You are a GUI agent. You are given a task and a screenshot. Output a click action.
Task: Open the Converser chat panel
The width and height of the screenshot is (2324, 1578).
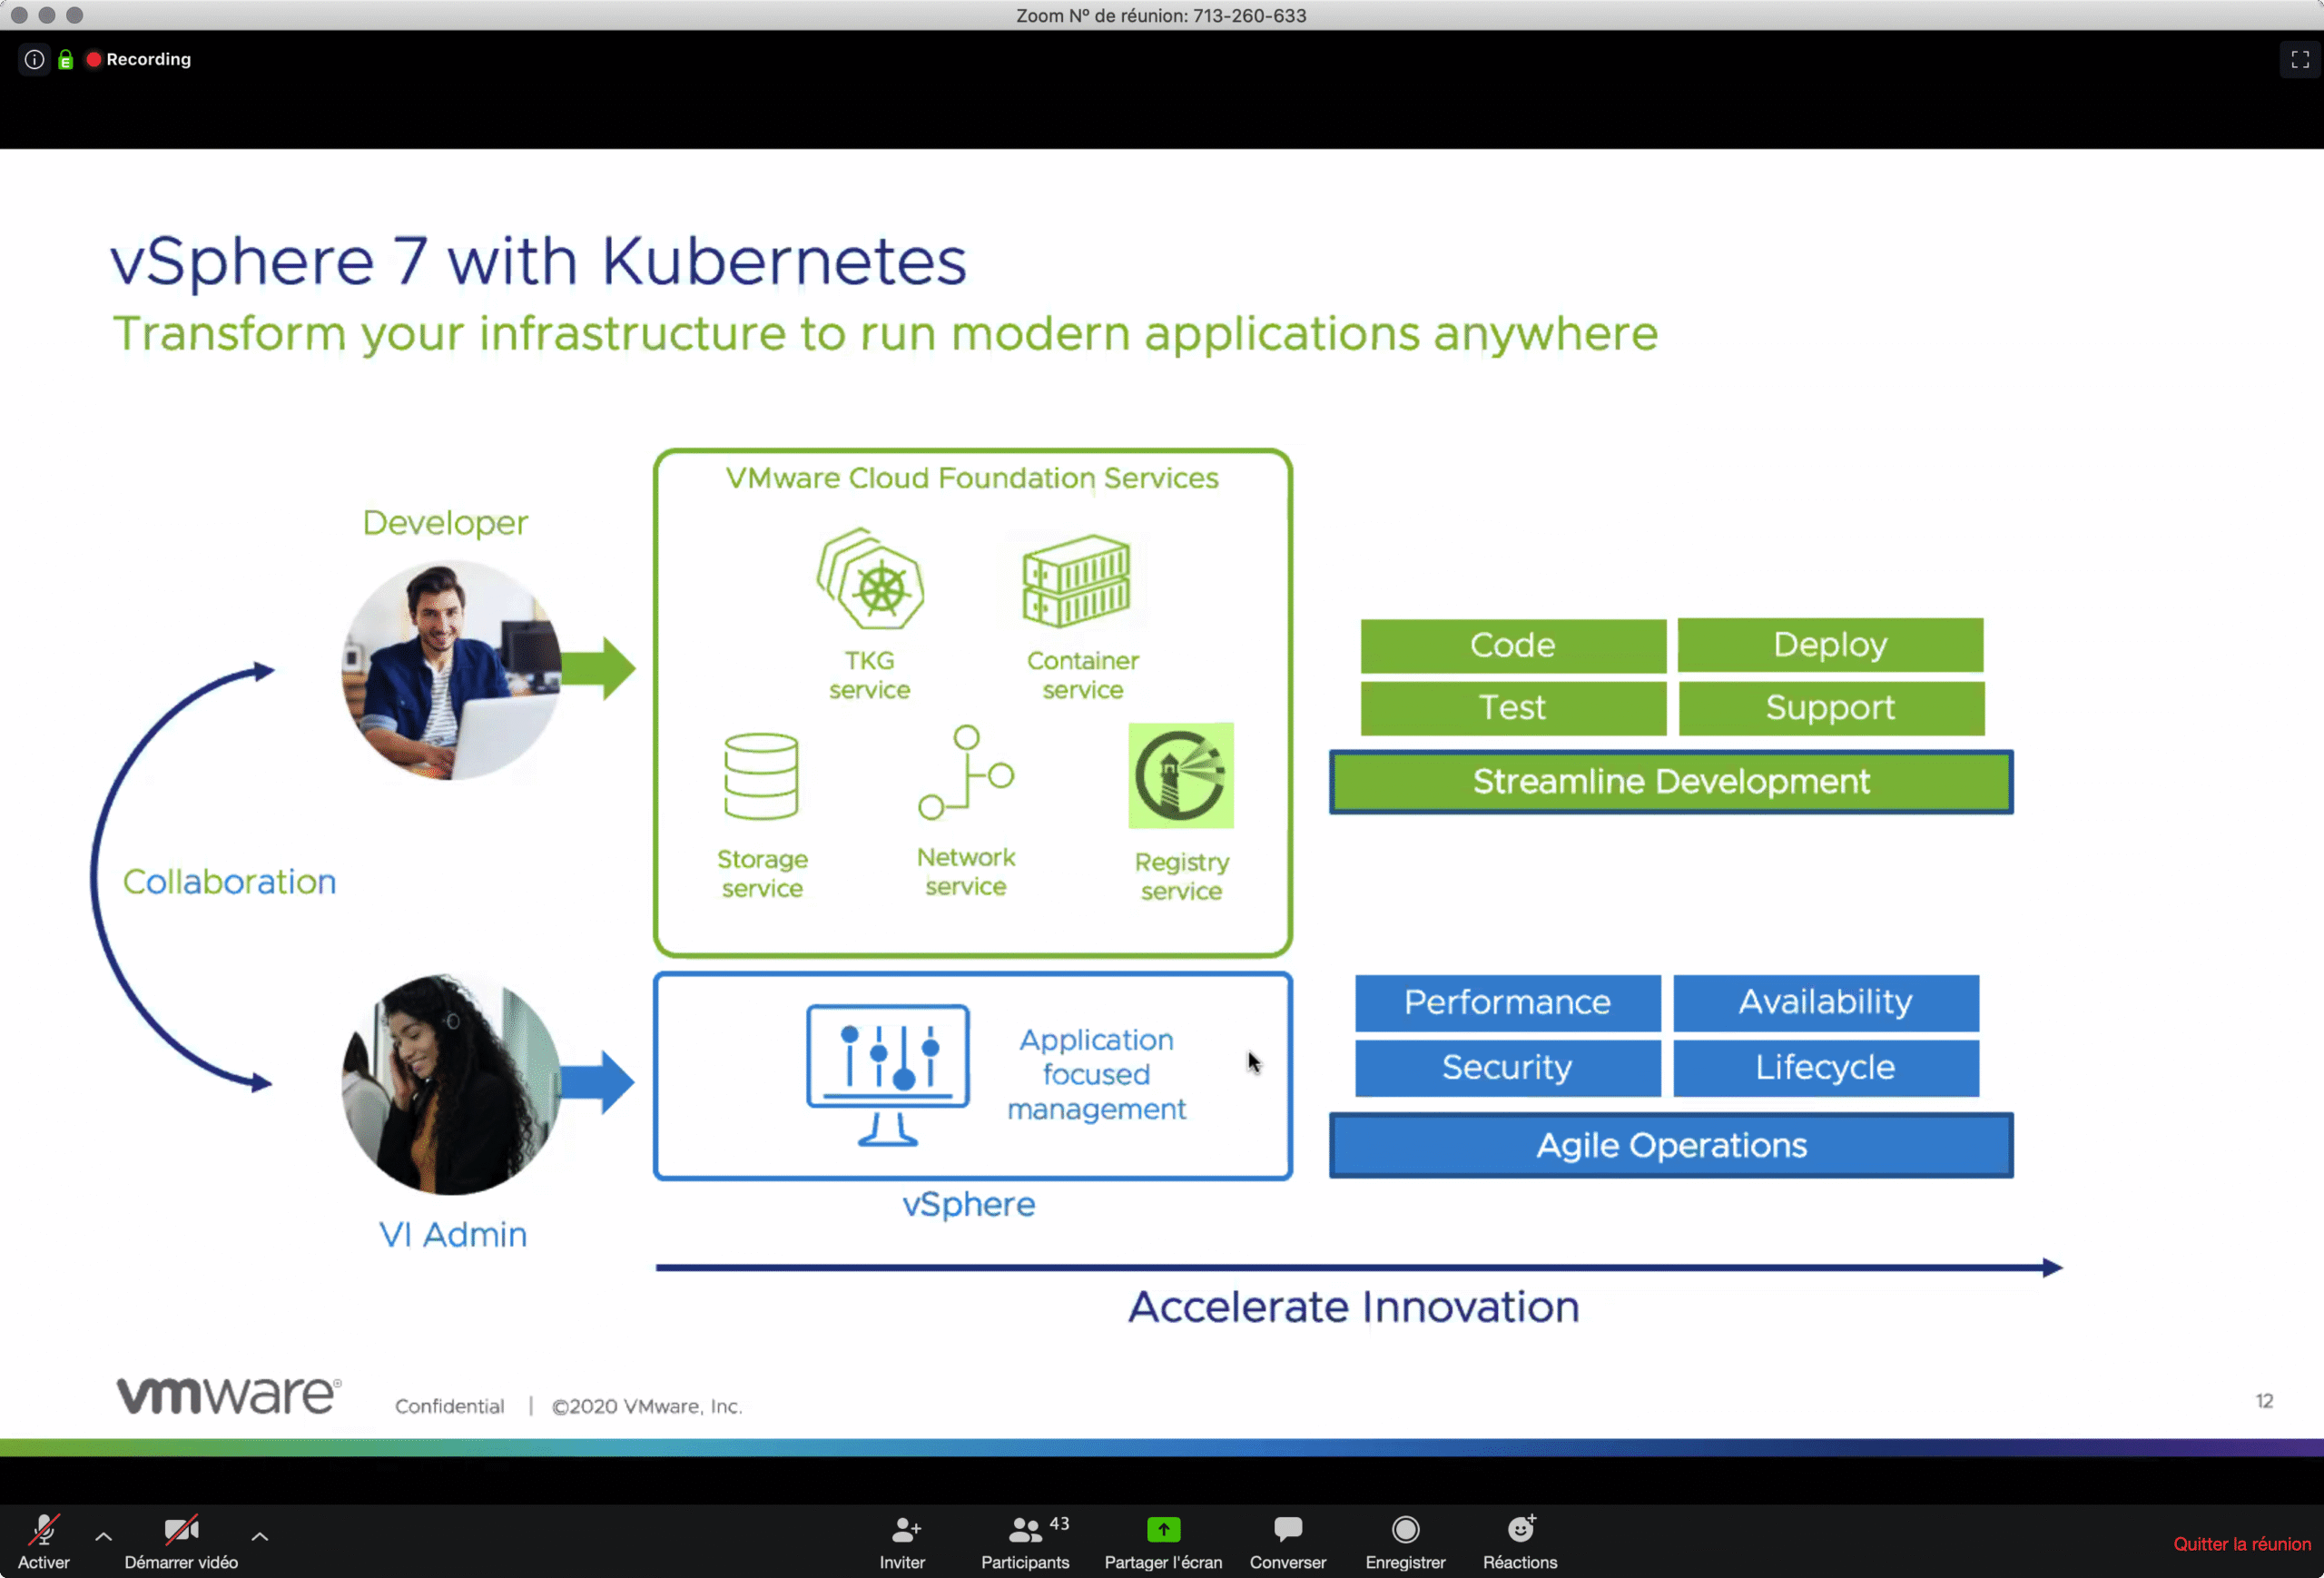tap(1287, 1540)
